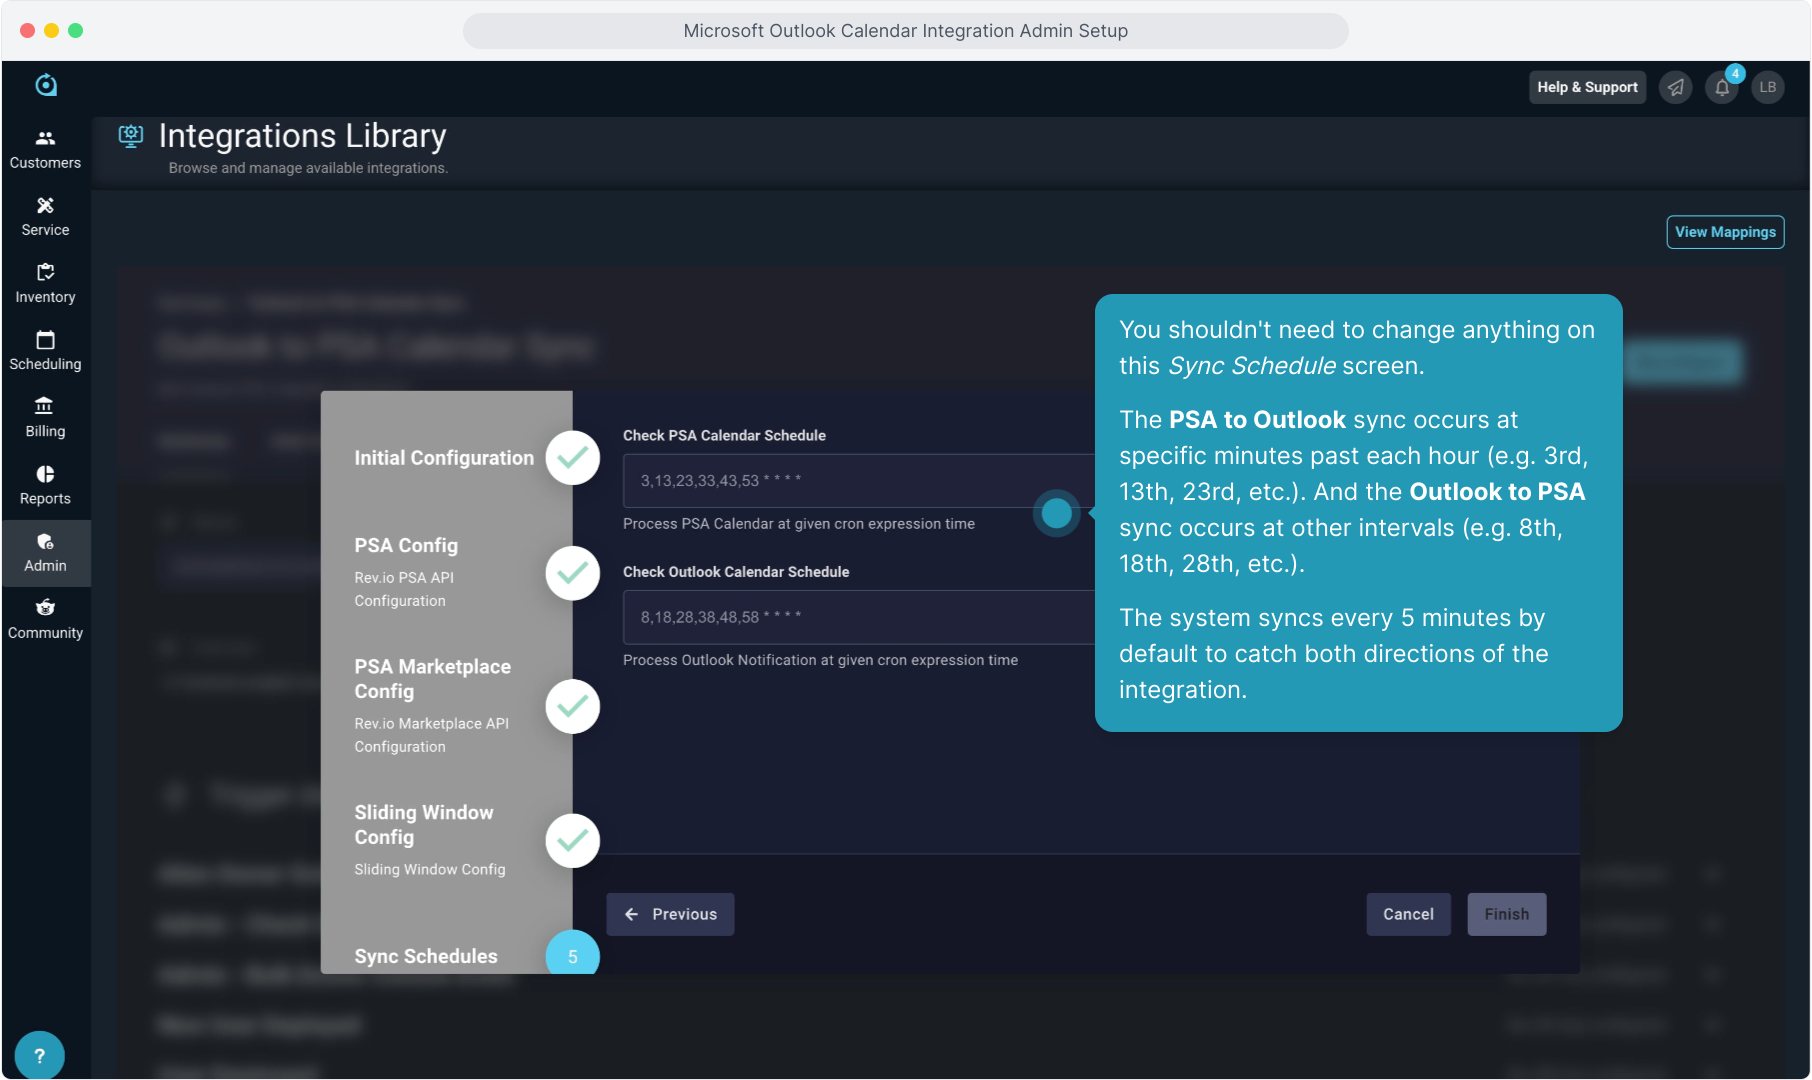Click the paper plane send icon
Screen dimensions: 1812x1080
point(1675,88)
